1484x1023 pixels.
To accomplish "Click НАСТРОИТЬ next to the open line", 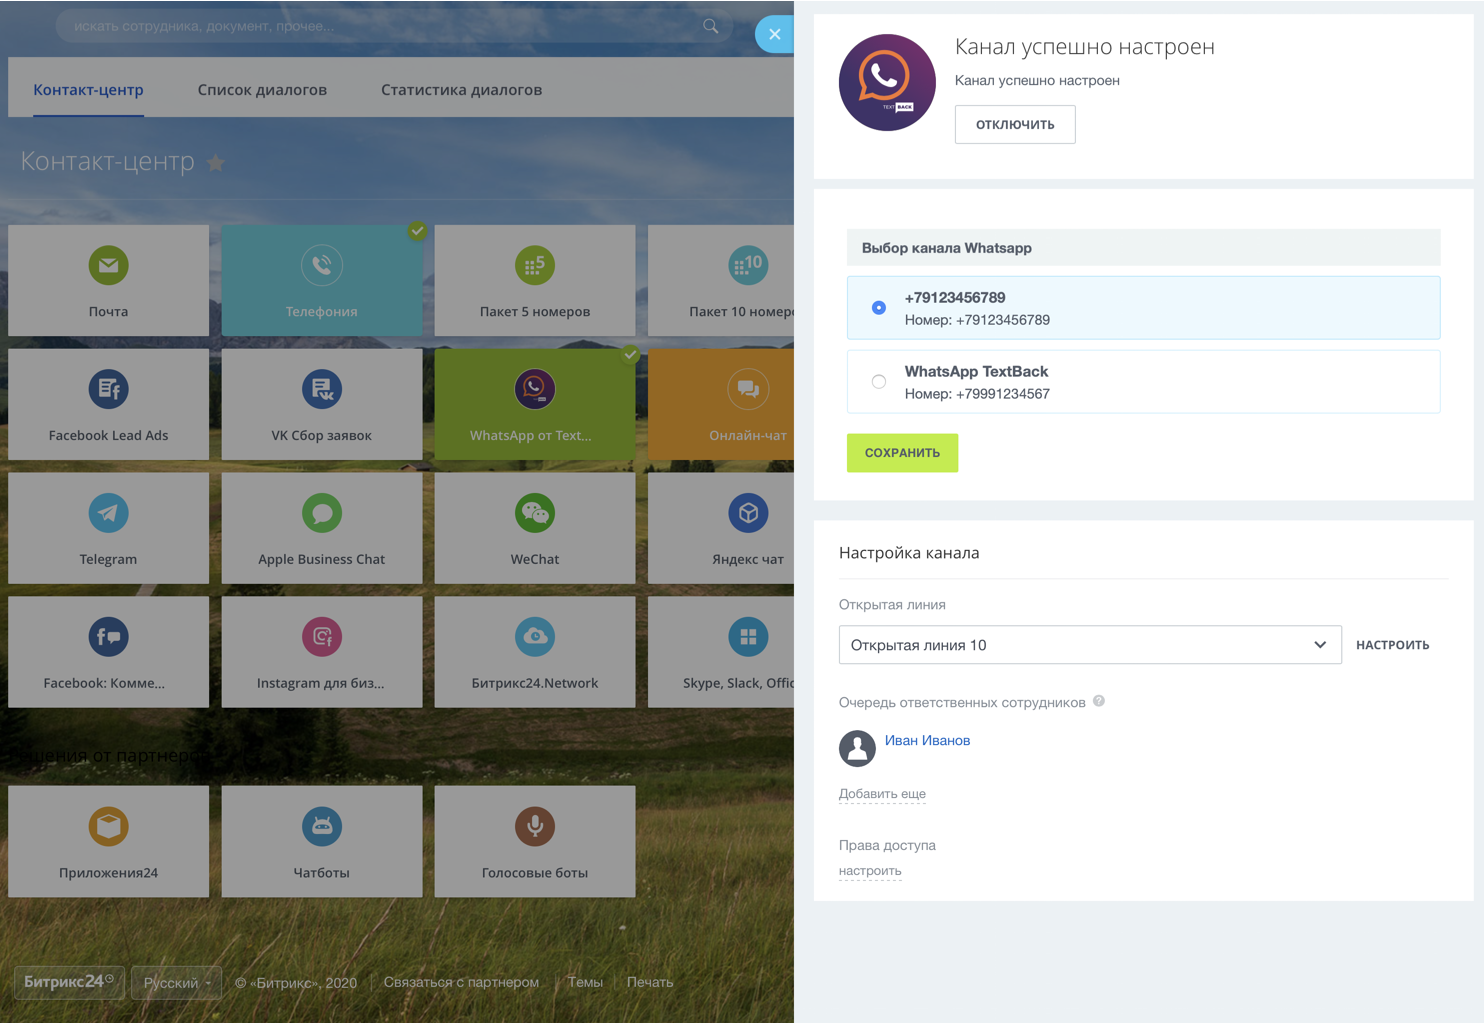I will coord(1392,645).
